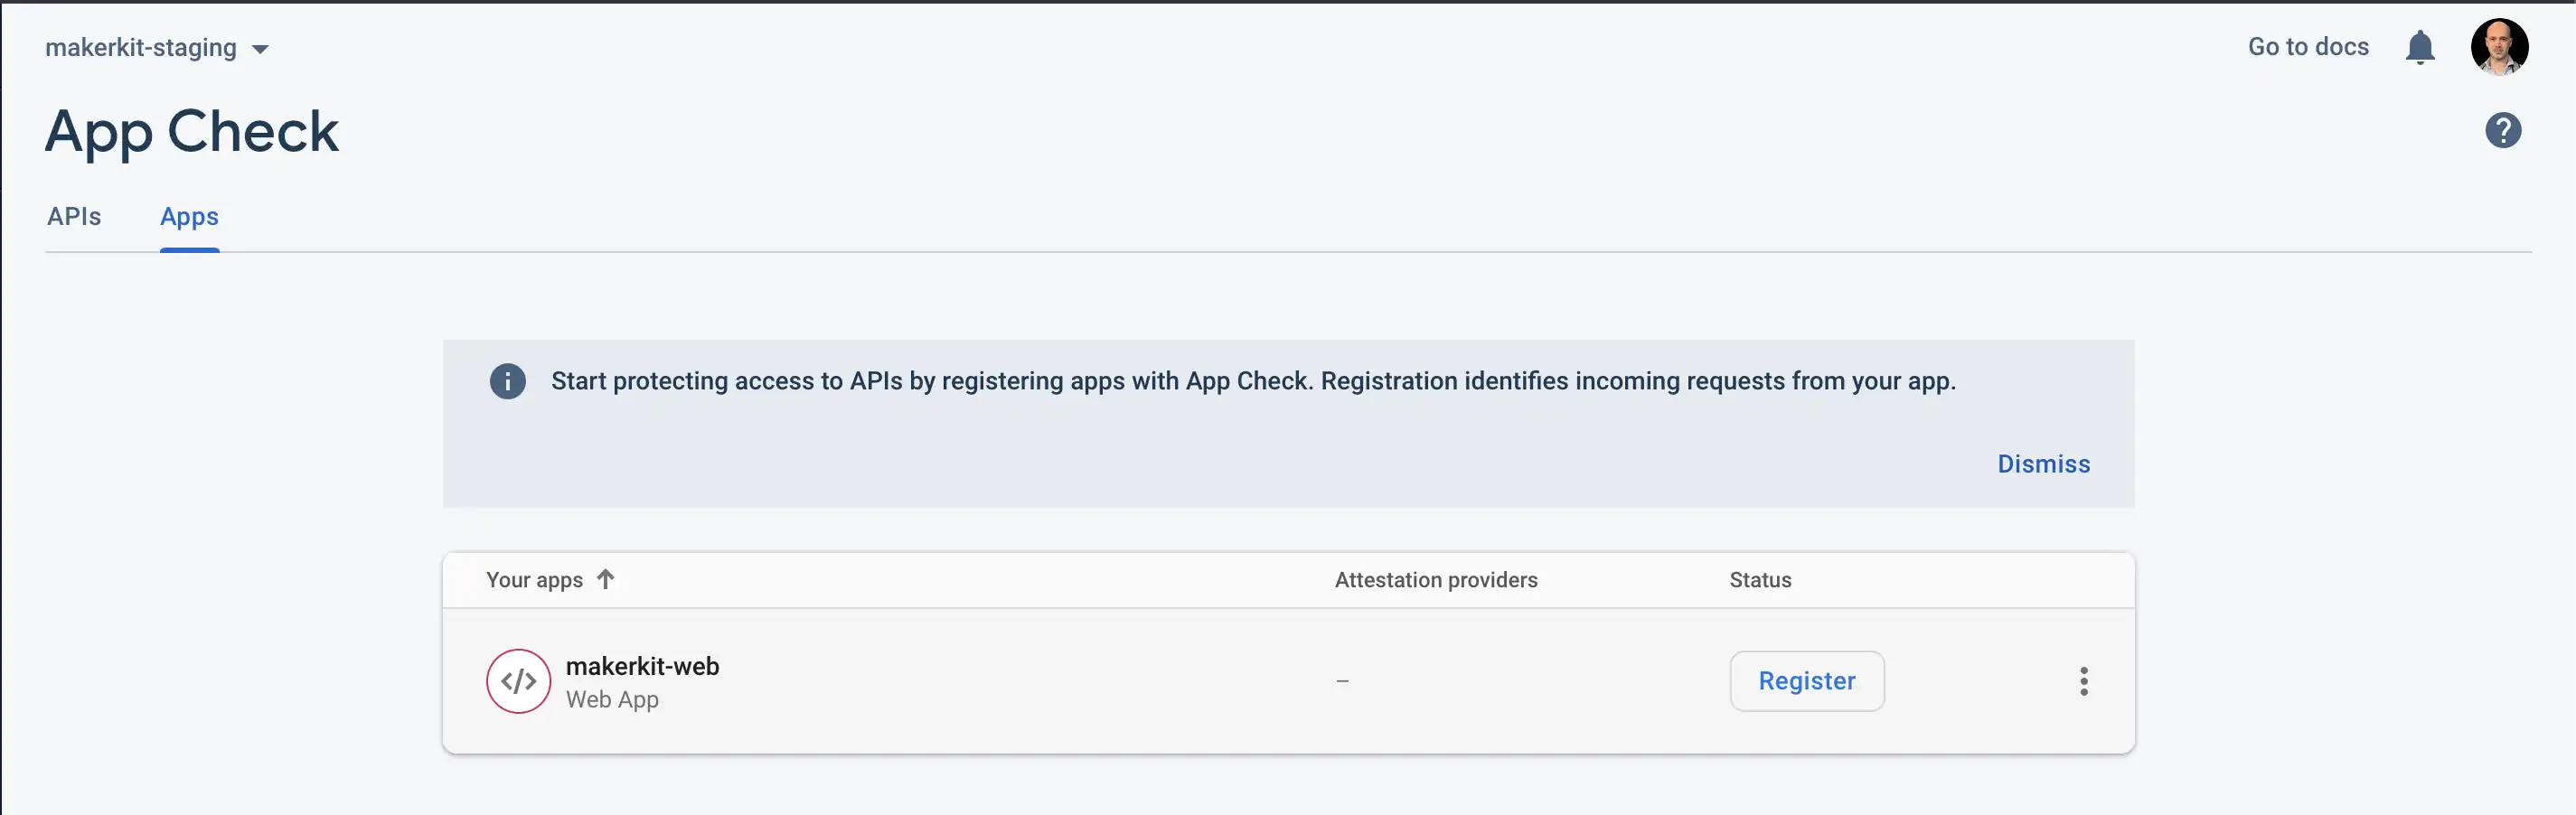The height and width of the screenshot is (815, 2576).
Task: Click the Status column header
Action: 1759,580
